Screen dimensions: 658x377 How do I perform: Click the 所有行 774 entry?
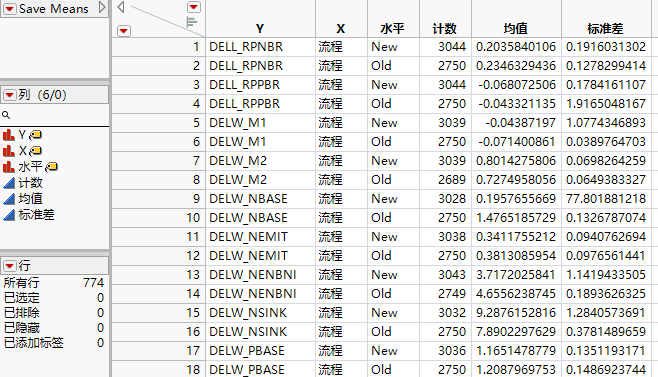click(x=54, y=283)
